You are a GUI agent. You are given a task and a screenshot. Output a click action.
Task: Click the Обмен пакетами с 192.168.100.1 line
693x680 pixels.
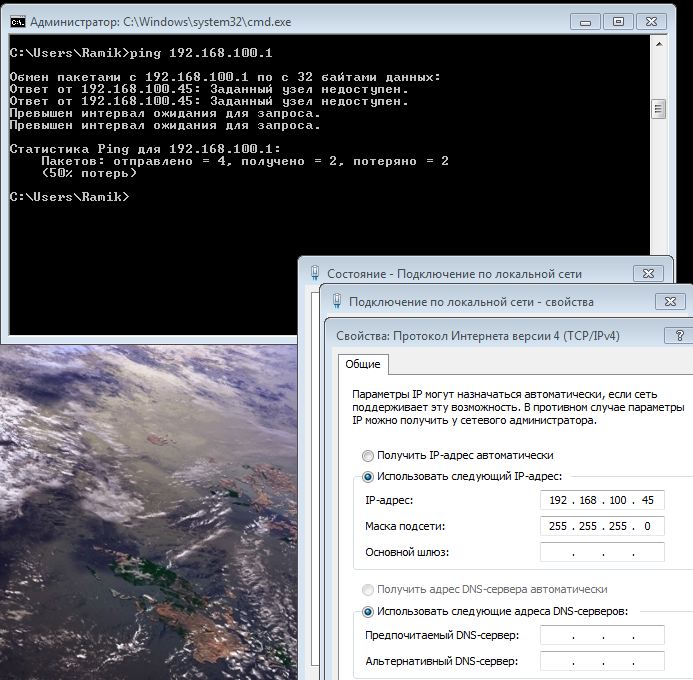tap(225, 77)
